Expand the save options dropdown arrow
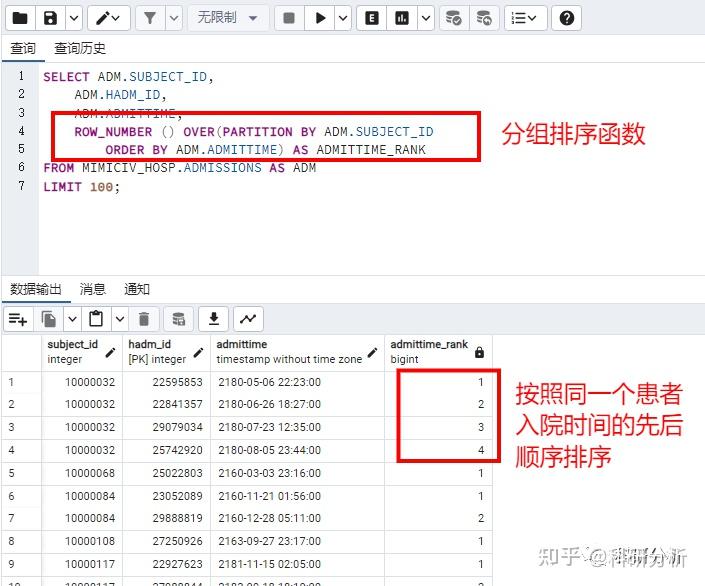The image size is (705, 586). [x=74, y=18]
